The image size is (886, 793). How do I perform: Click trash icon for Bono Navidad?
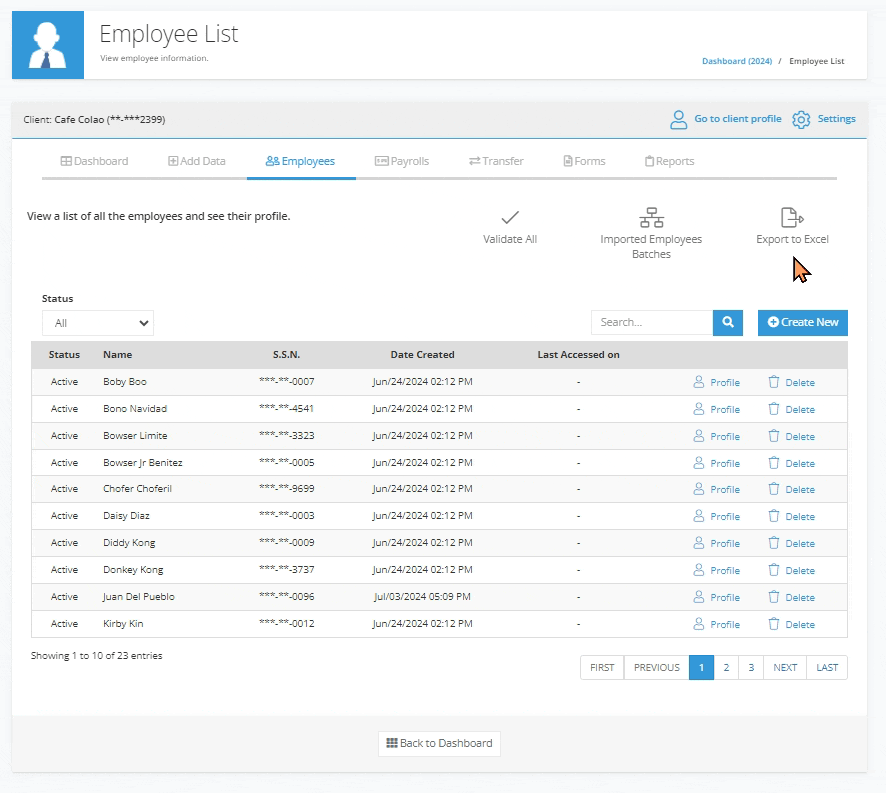pyautogui.click(x=774, y=409)
